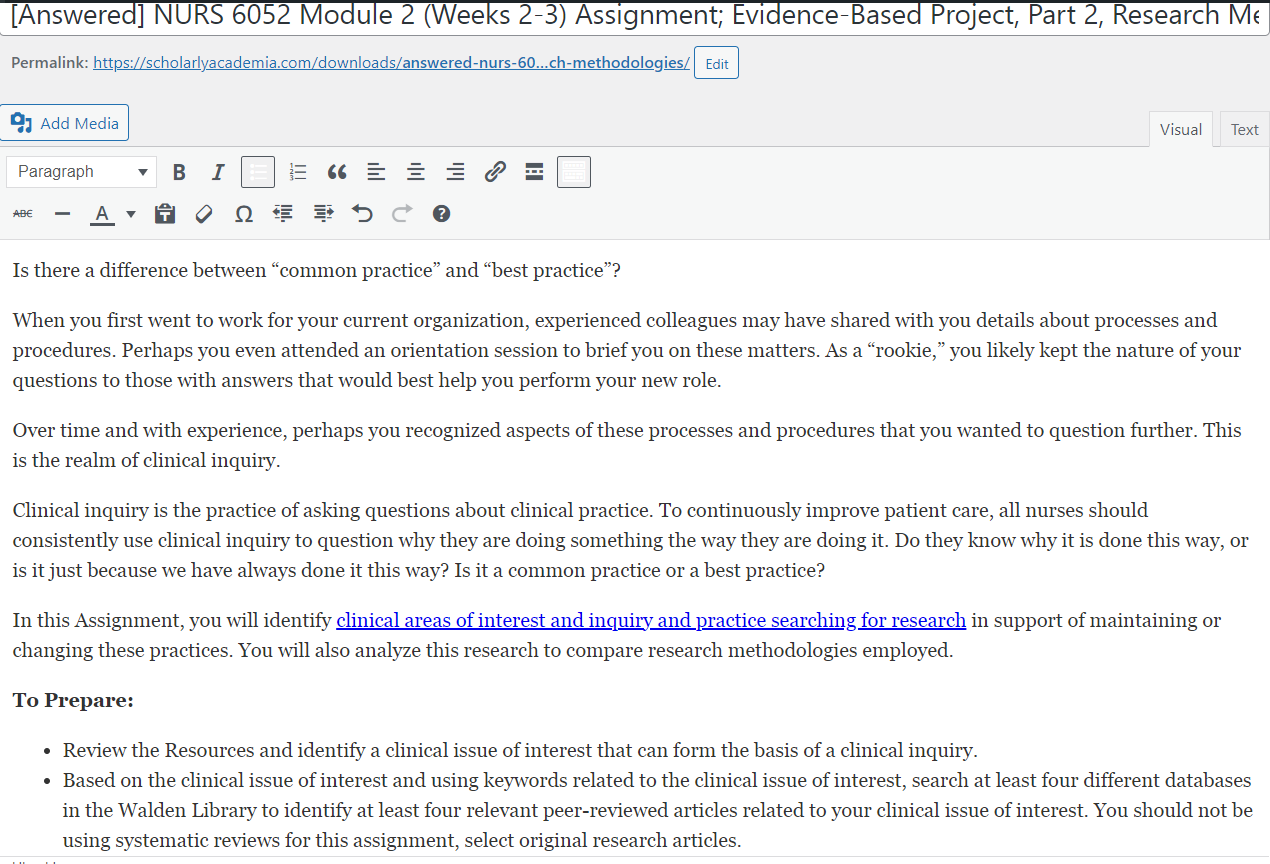
Task: Open keyboard shortcuts help
Action: 441,213
